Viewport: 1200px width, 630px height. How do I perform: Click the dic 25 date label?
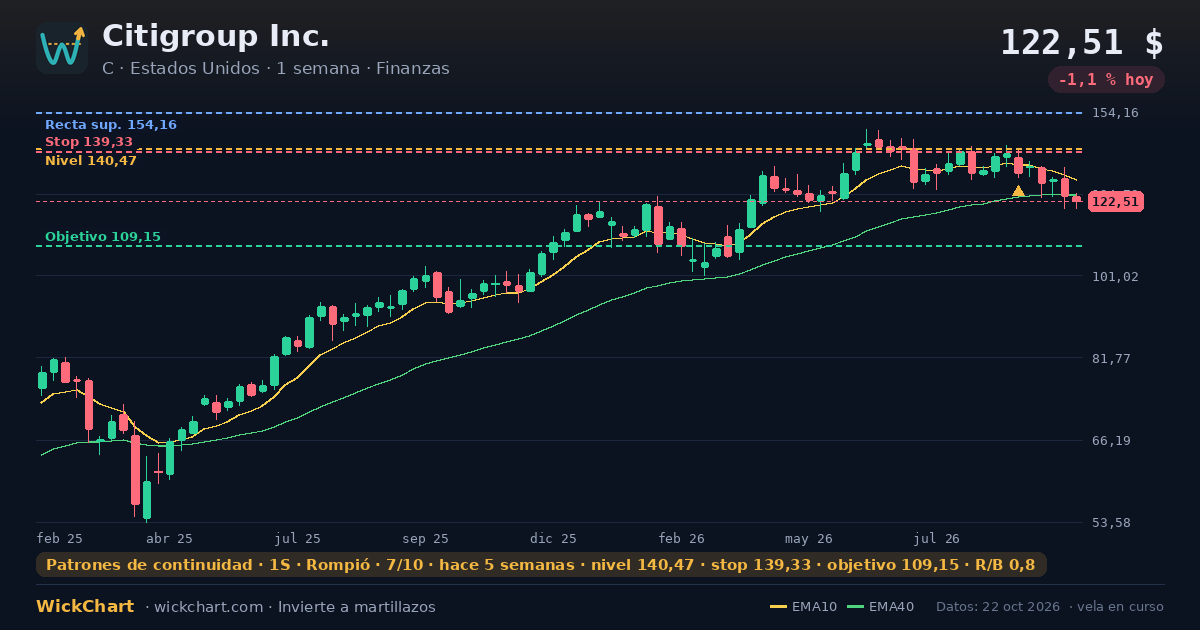[553, 538]
